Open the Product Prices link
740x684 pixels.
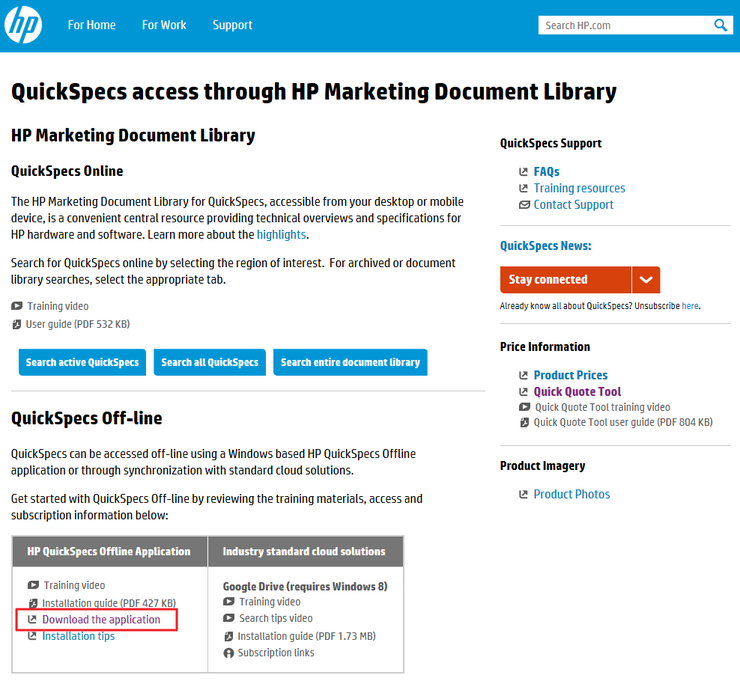[571, 375]
